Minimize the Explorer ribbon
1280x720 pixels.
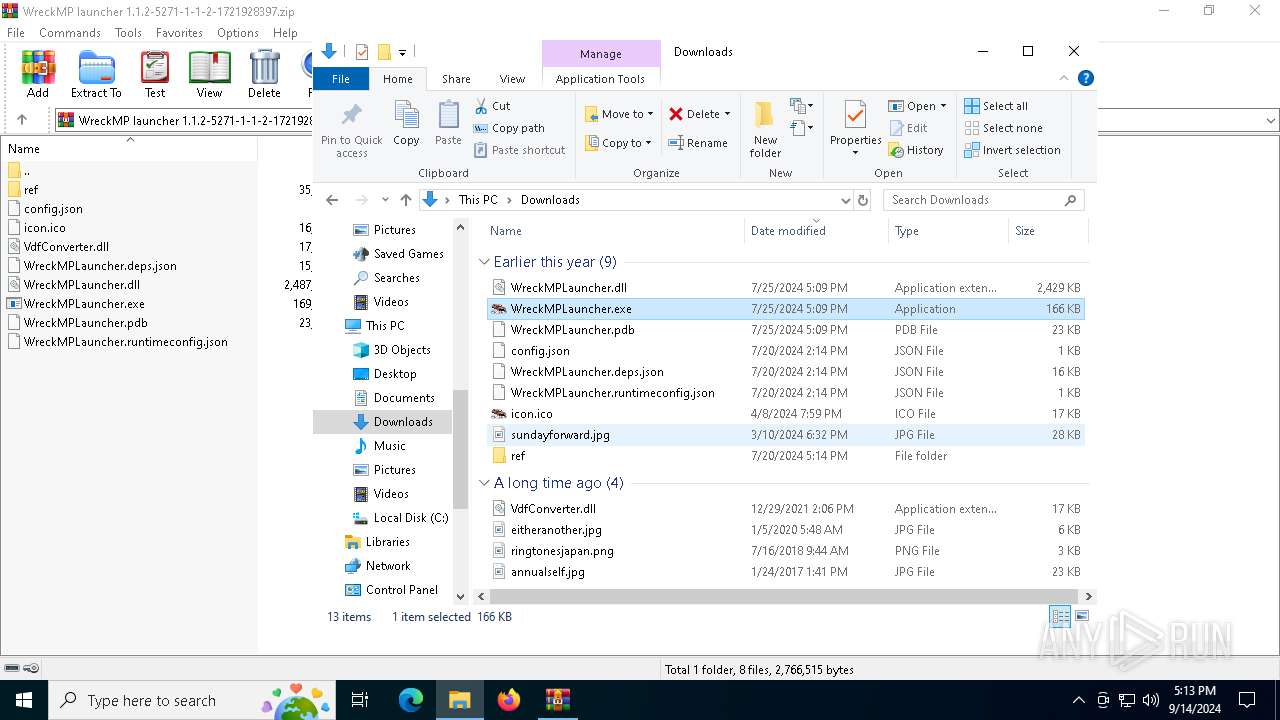tap(1064, 78)
